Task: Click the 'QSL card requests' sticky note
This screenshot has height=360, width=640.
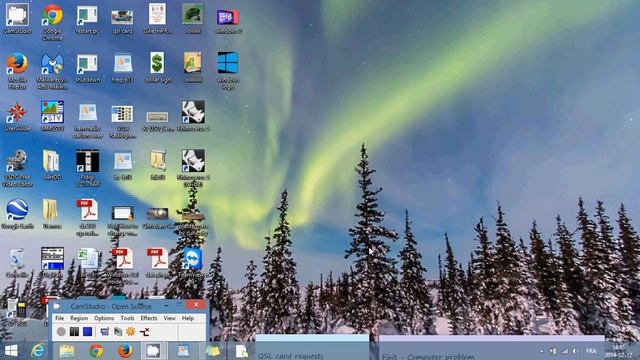Action: [312, 347]
